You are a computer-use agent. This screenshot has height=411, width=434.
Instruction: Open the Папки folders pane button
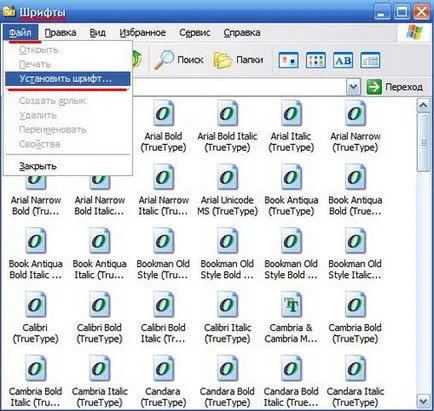coord(238,60)
